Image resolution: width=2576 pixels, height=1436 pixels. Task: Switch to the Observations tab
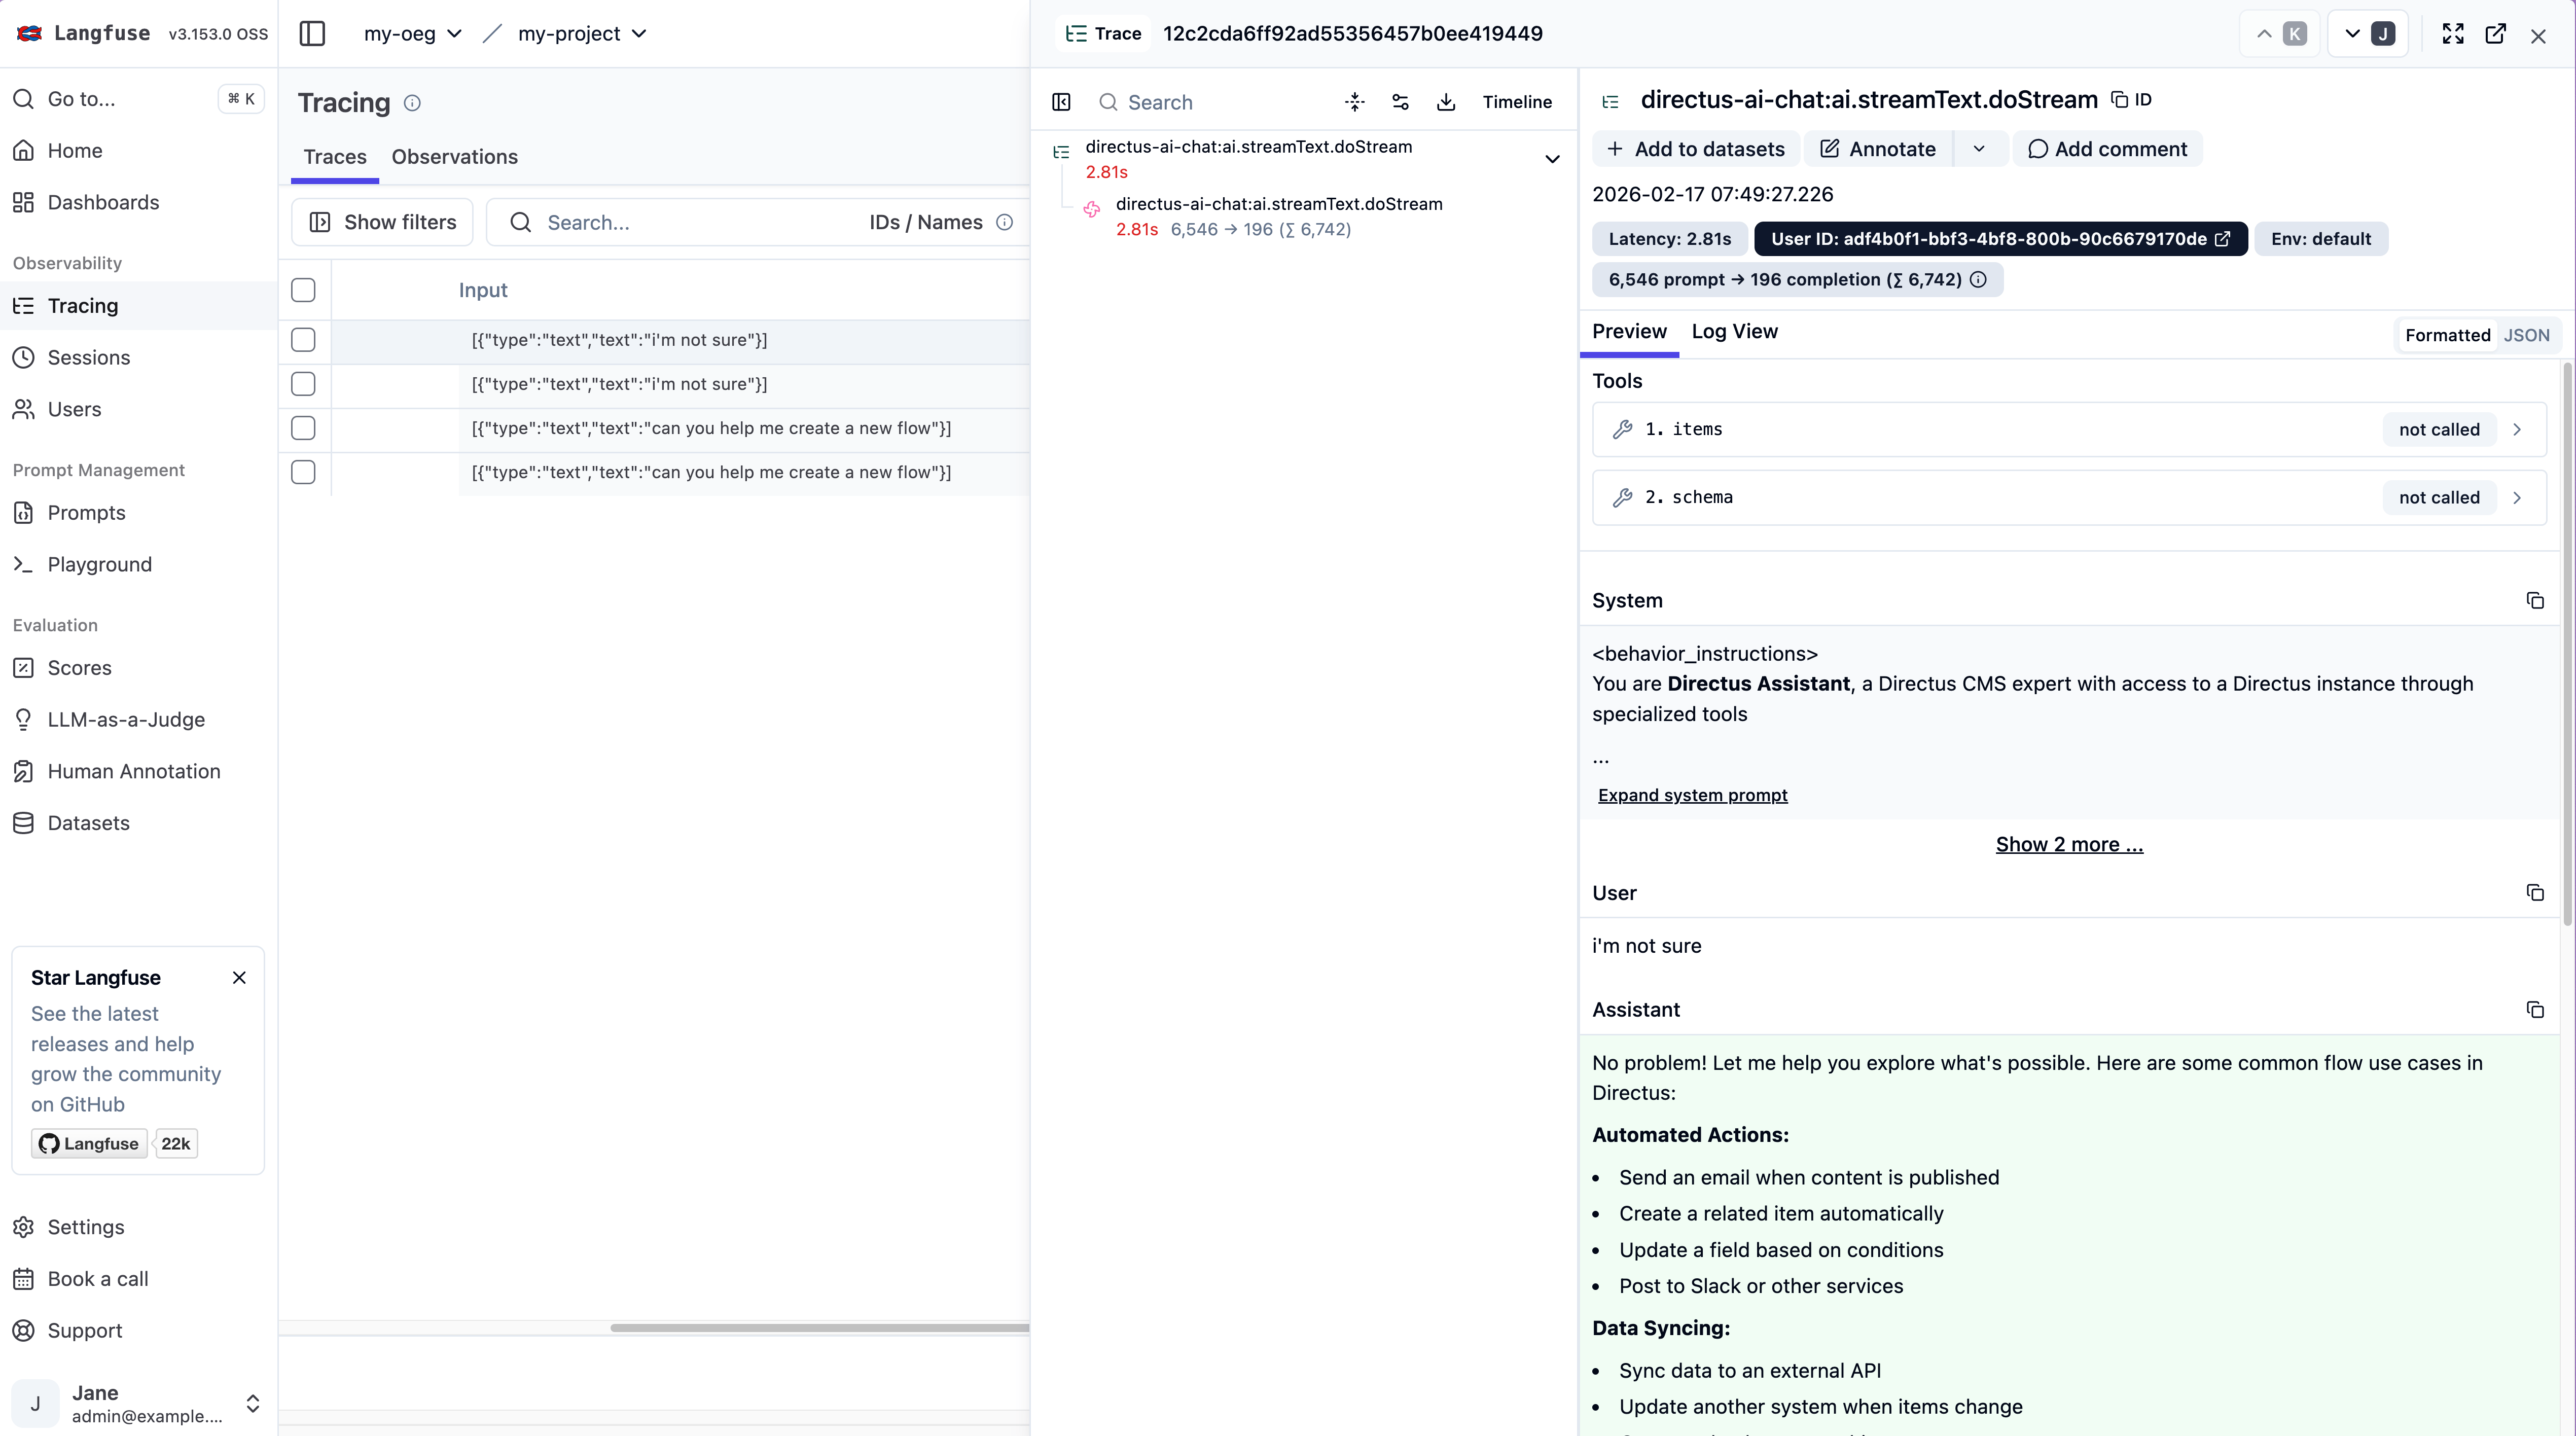tap(455, 157)
